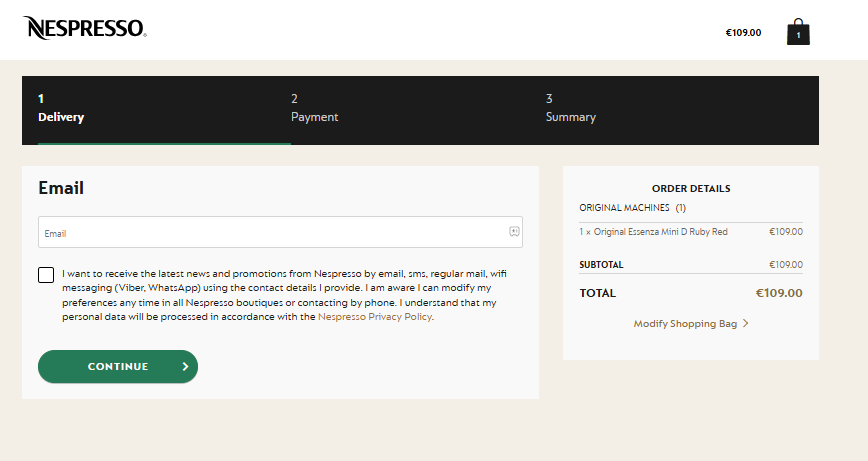Click the chevron beside Modify Shopping Bag

pos(746,323)
